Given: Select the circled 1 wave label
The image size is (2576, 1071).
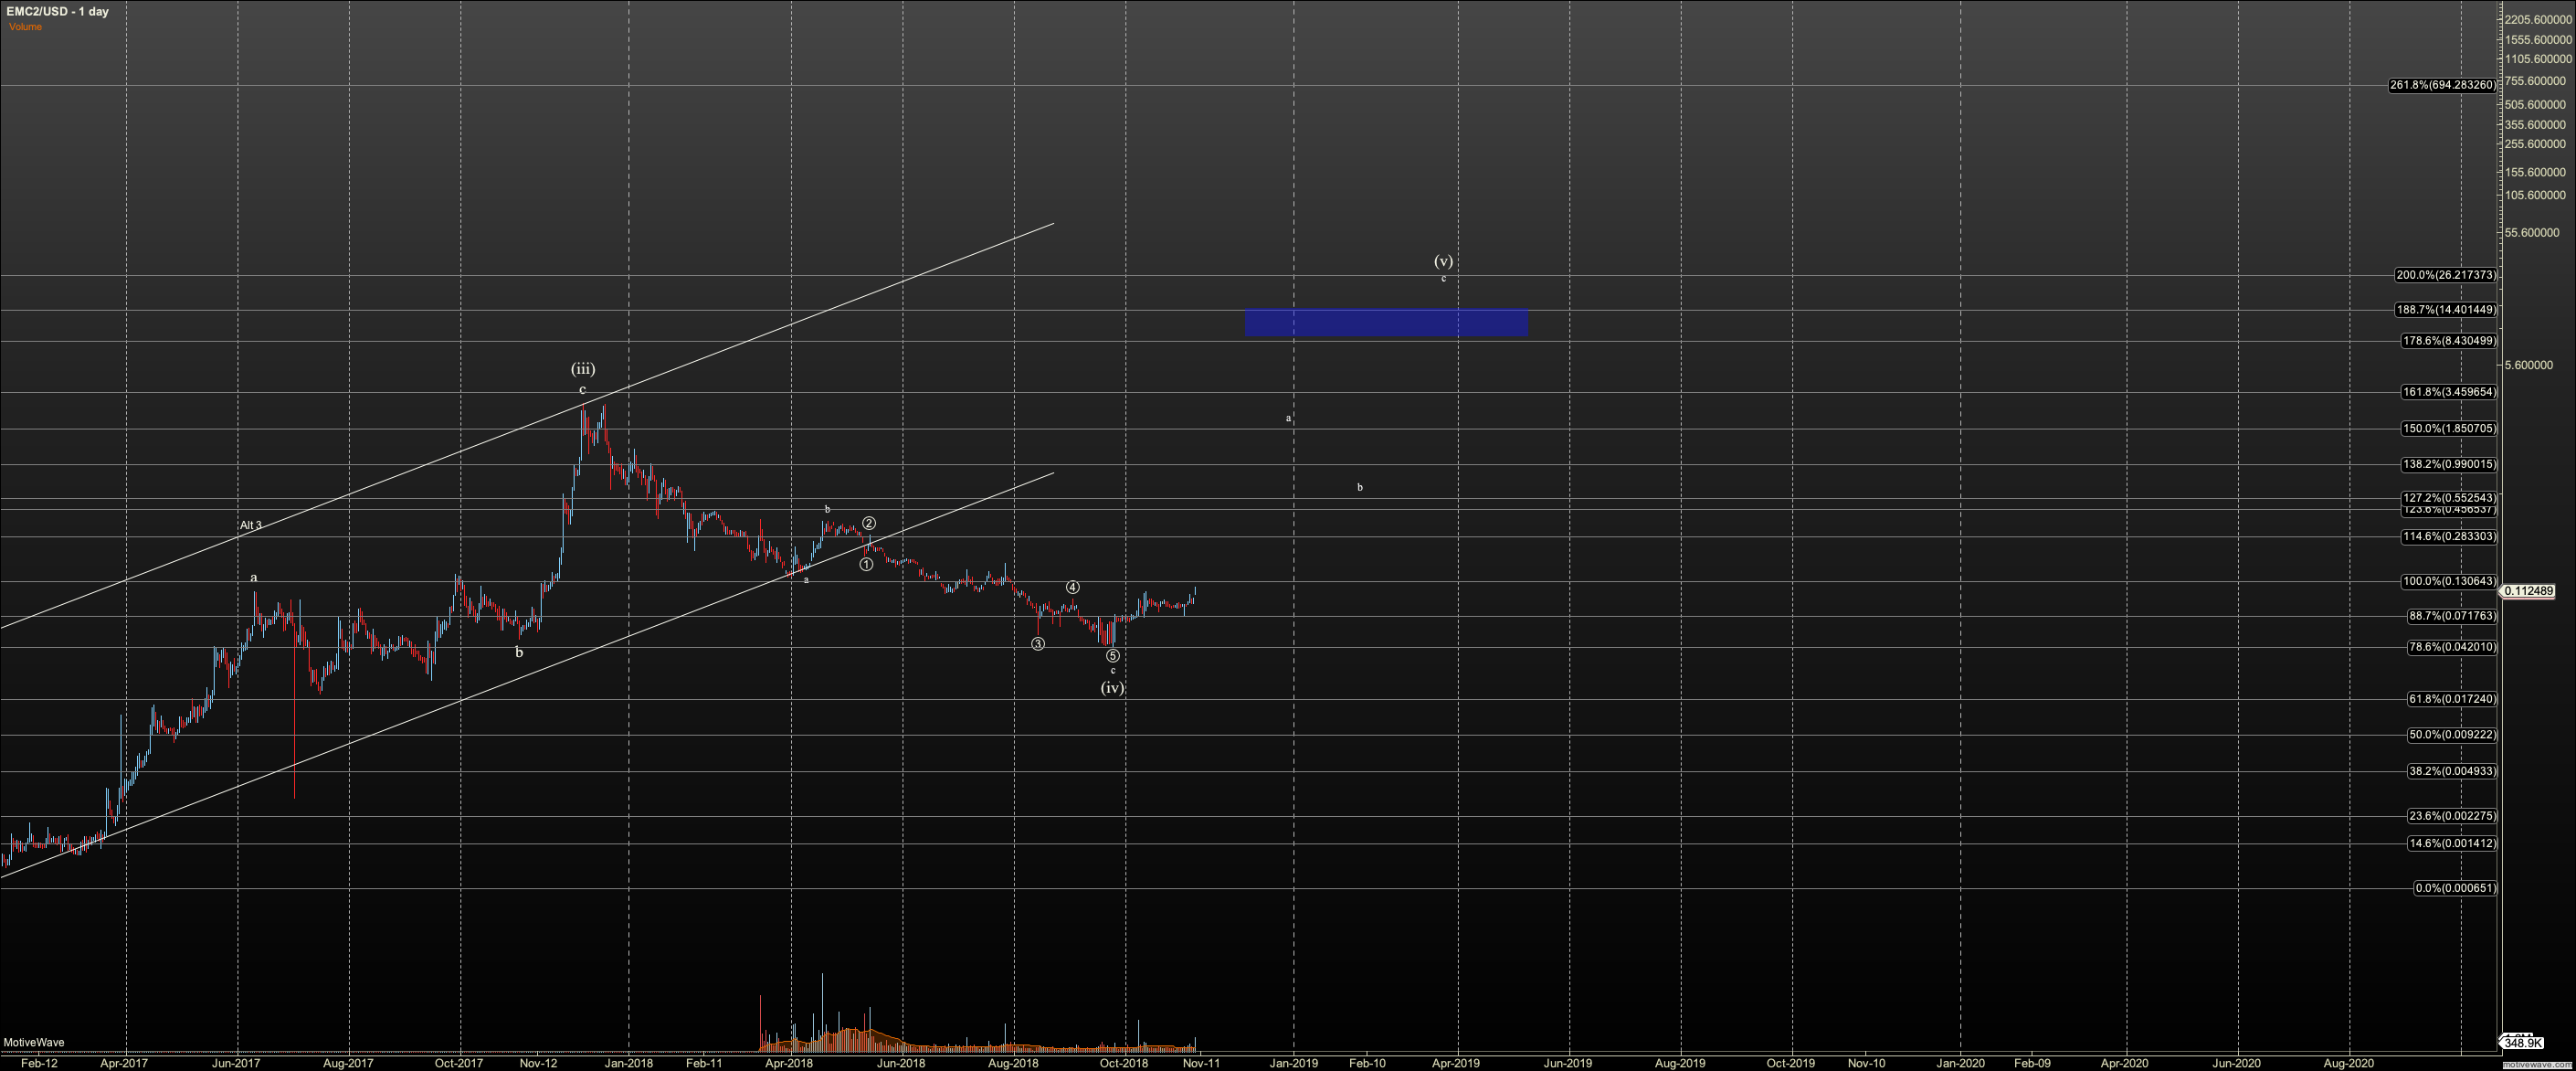Looking at the screenshot, I should tap(866, 565).
